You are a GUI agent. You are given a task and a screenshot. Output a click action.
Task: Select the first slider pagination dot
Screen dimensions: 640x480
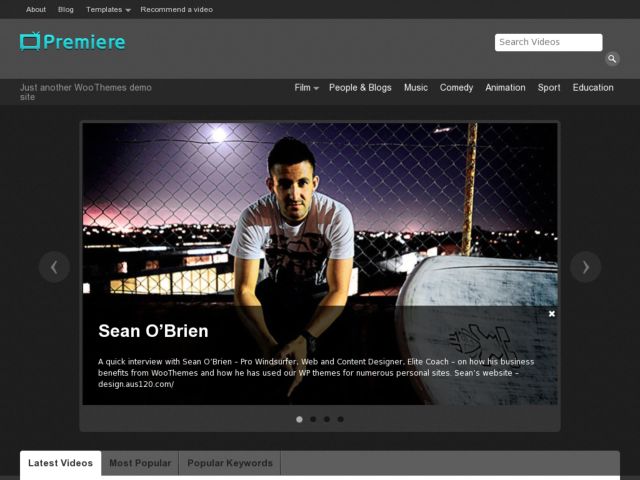[299, 419]
